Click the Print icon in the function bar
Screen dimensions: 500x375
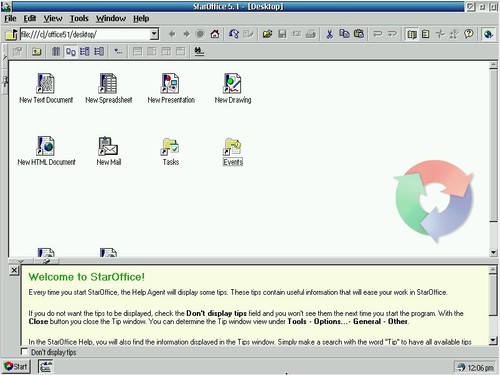(x=311, y=34)
